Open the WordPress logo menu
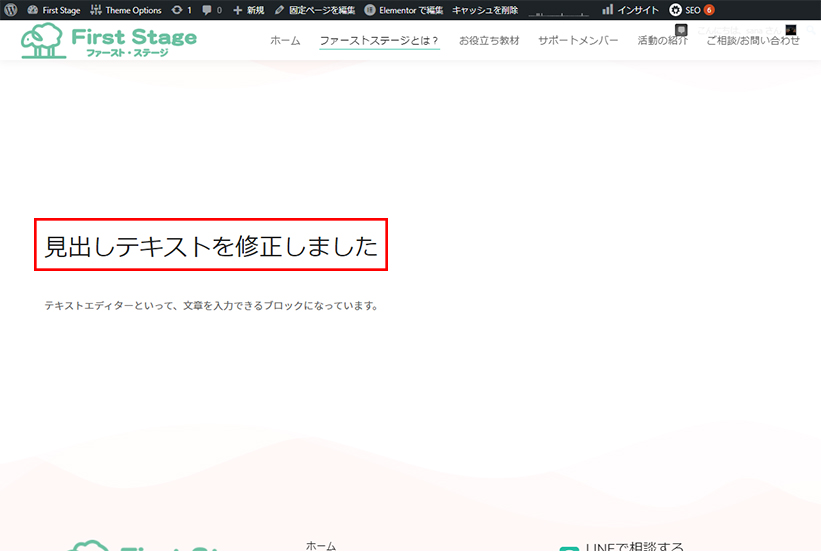Image resolution: width=821 pixels, height=552 pixels. [11, 10]
